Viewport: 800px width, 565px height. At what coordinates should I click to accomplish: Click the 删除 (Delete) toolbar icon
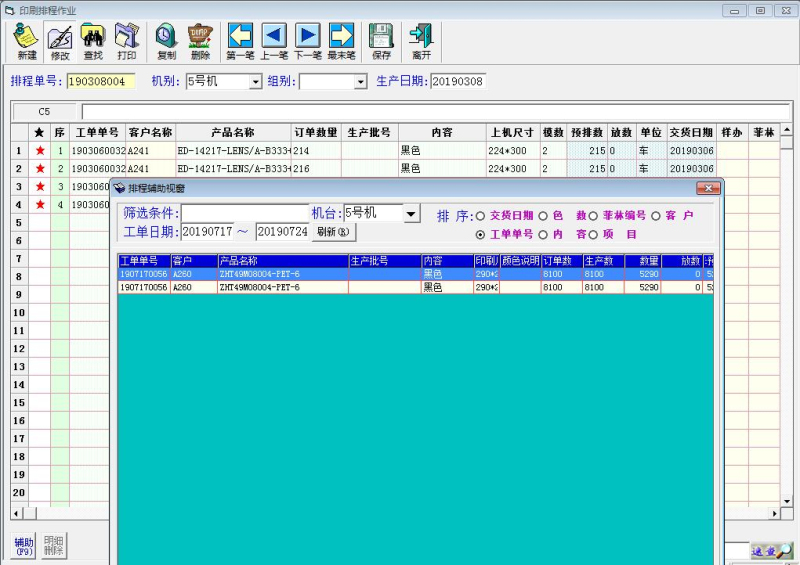[200, 42]
